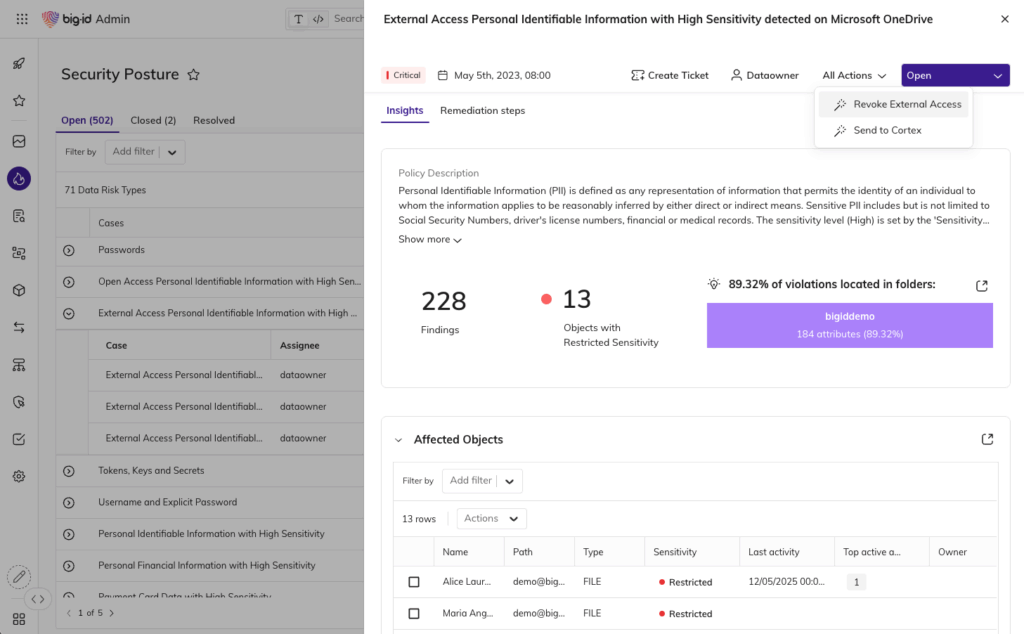
Task: Switch to the Remediation steps tab
Action: pos(482,111)
